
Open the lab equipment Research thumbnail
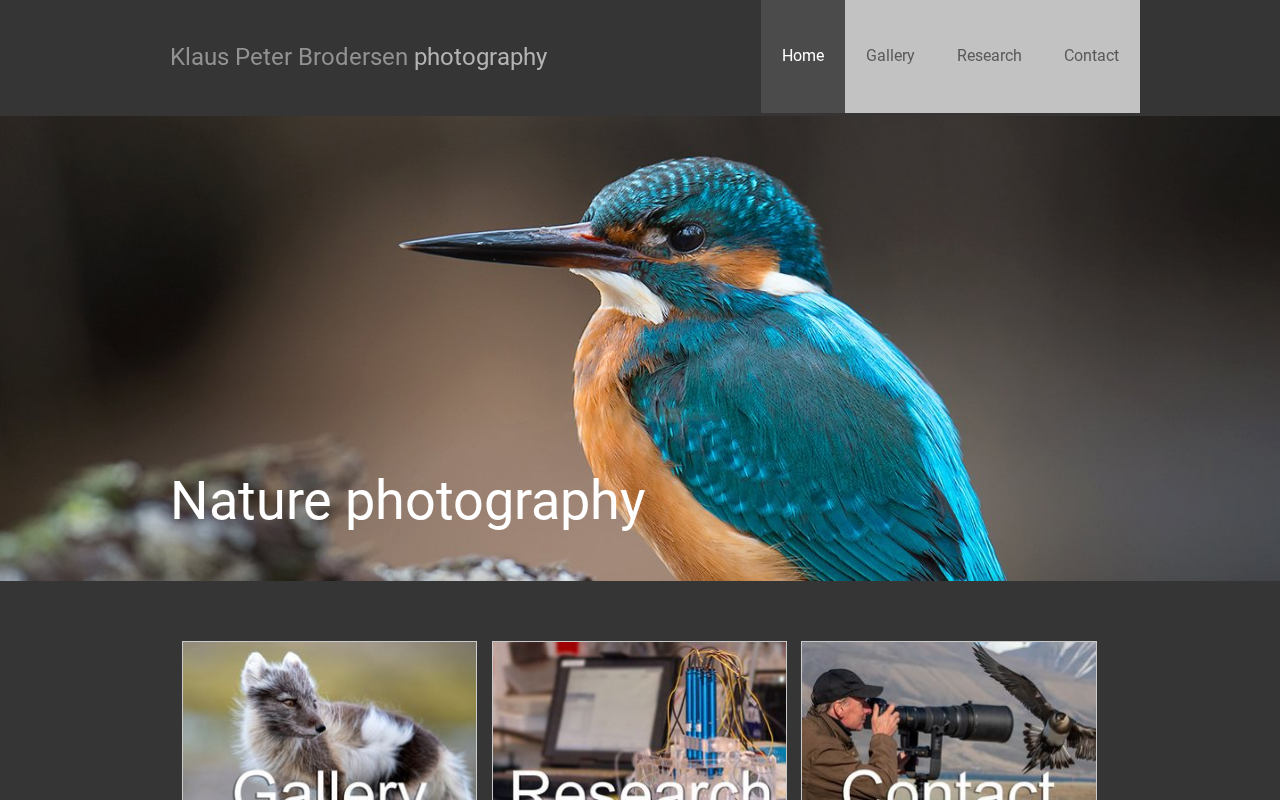coord(639,721)
